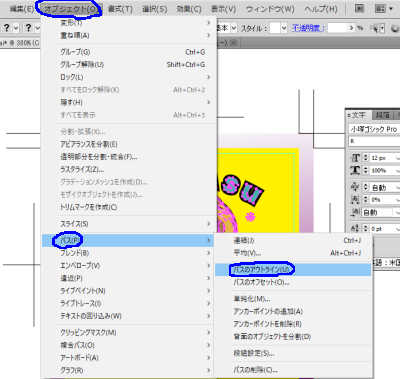Click the first question mark icon in the control bar

7,28
